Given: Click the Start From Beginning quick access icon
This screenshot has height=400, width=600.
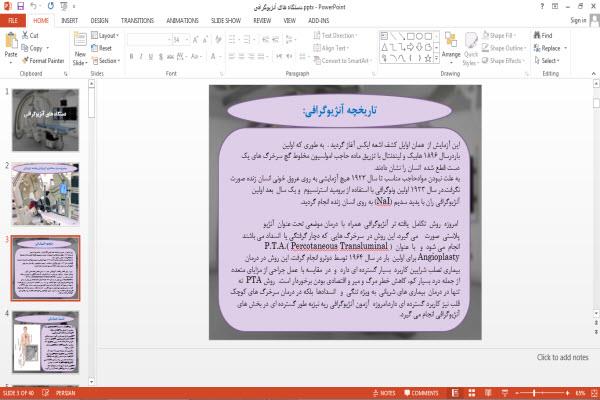Looking at the screenshot, I should point(64,7).
